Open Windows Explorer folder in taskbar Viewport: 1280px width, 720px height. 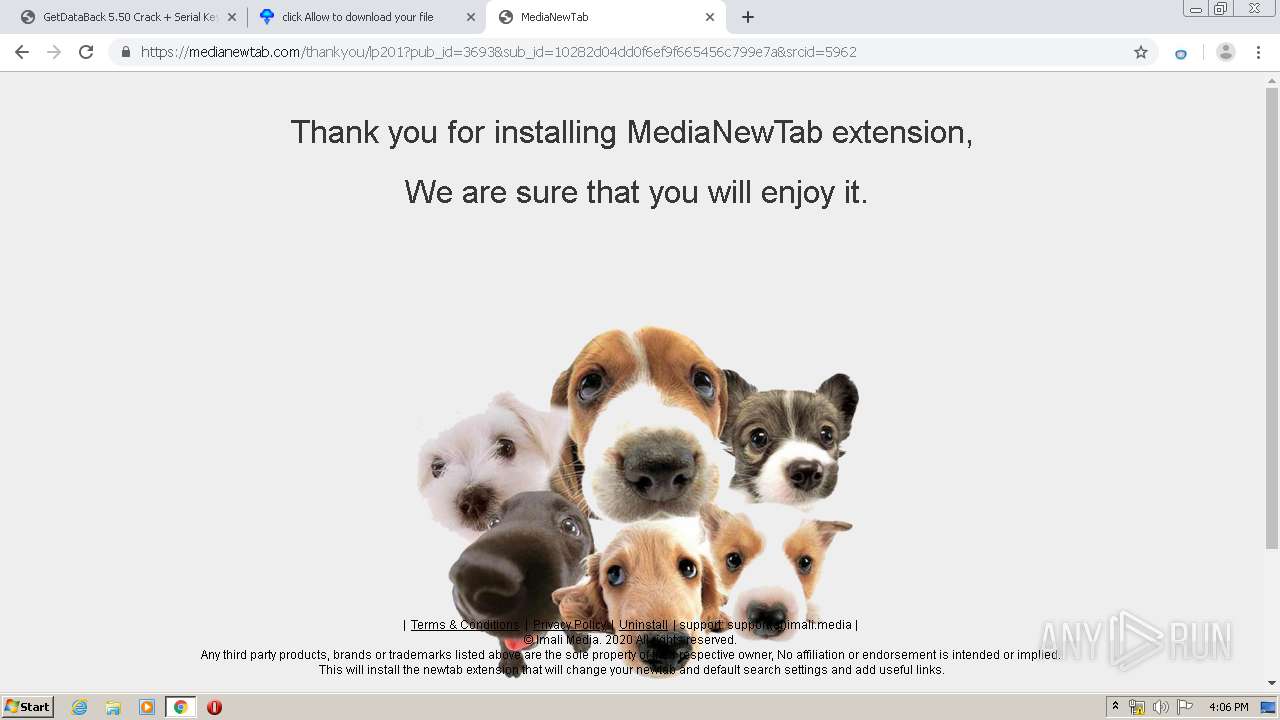click(x=113, y=707)
